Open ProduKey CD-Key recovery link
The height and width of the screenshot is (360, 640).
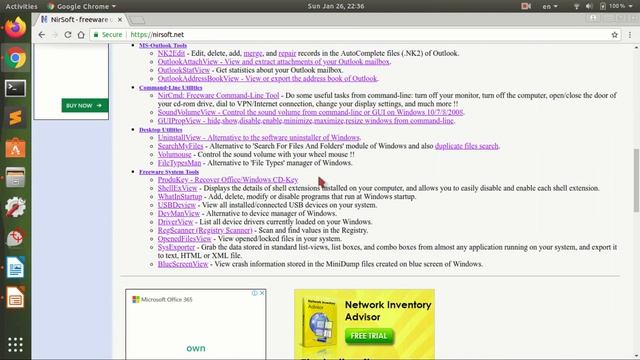(228, 180)
